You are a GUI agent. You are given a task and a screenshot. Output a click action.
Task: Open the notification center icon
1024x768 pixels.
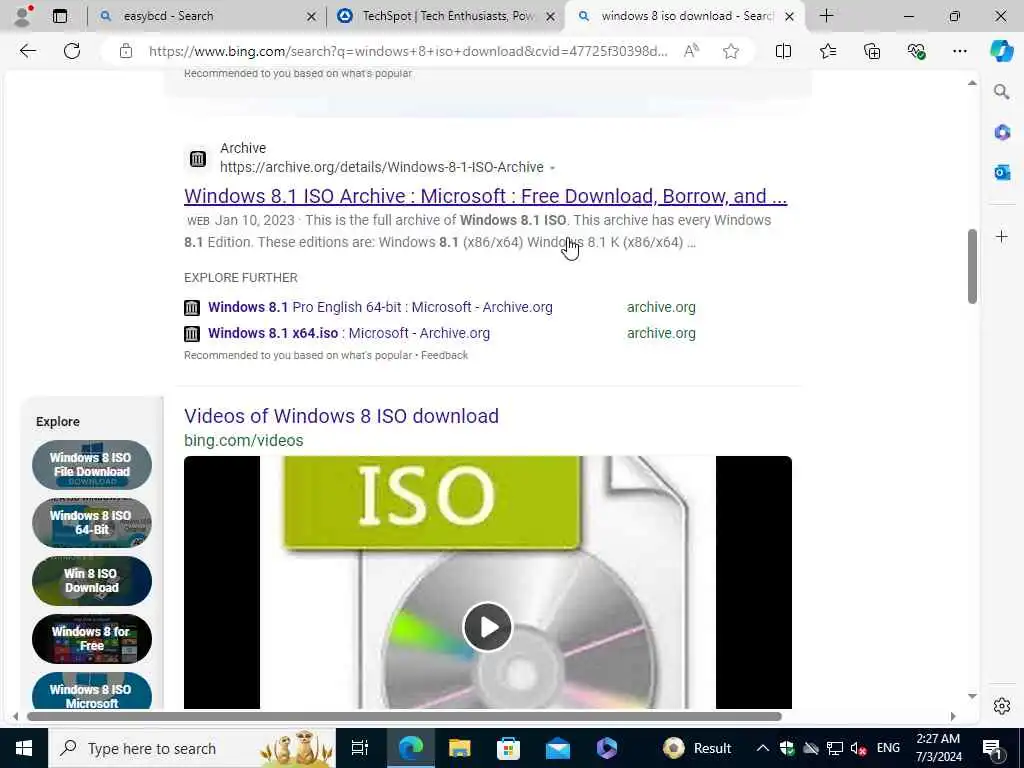(992, 748)
